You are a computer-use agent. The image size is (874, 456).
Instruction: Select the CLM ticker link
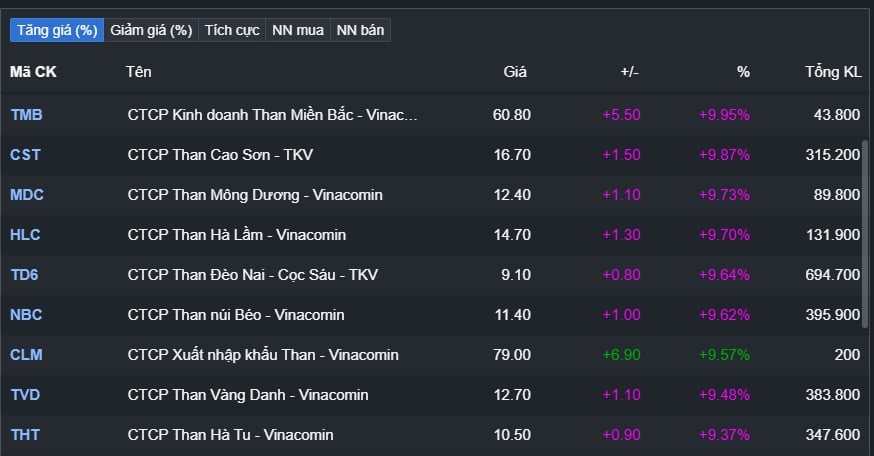click(x=26, y=355)
